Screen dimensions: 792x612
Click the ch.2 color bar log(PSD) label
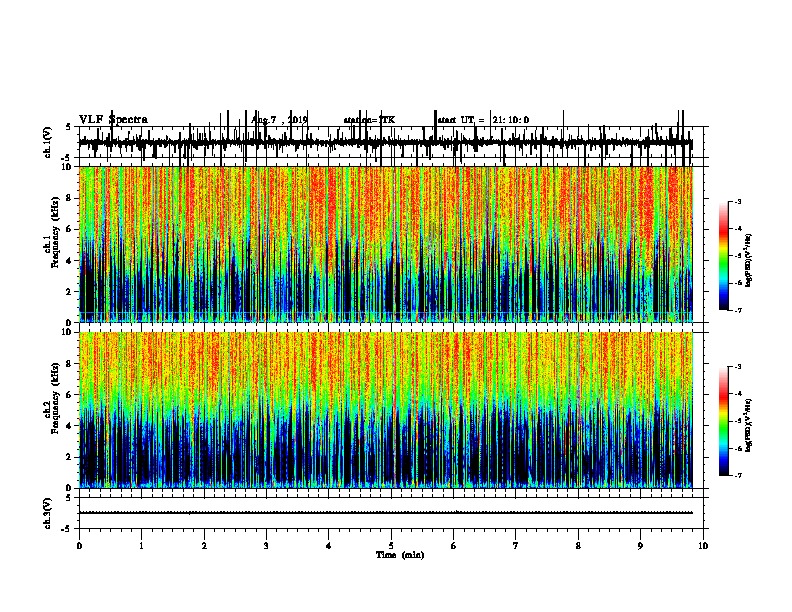tap(749, 425)
